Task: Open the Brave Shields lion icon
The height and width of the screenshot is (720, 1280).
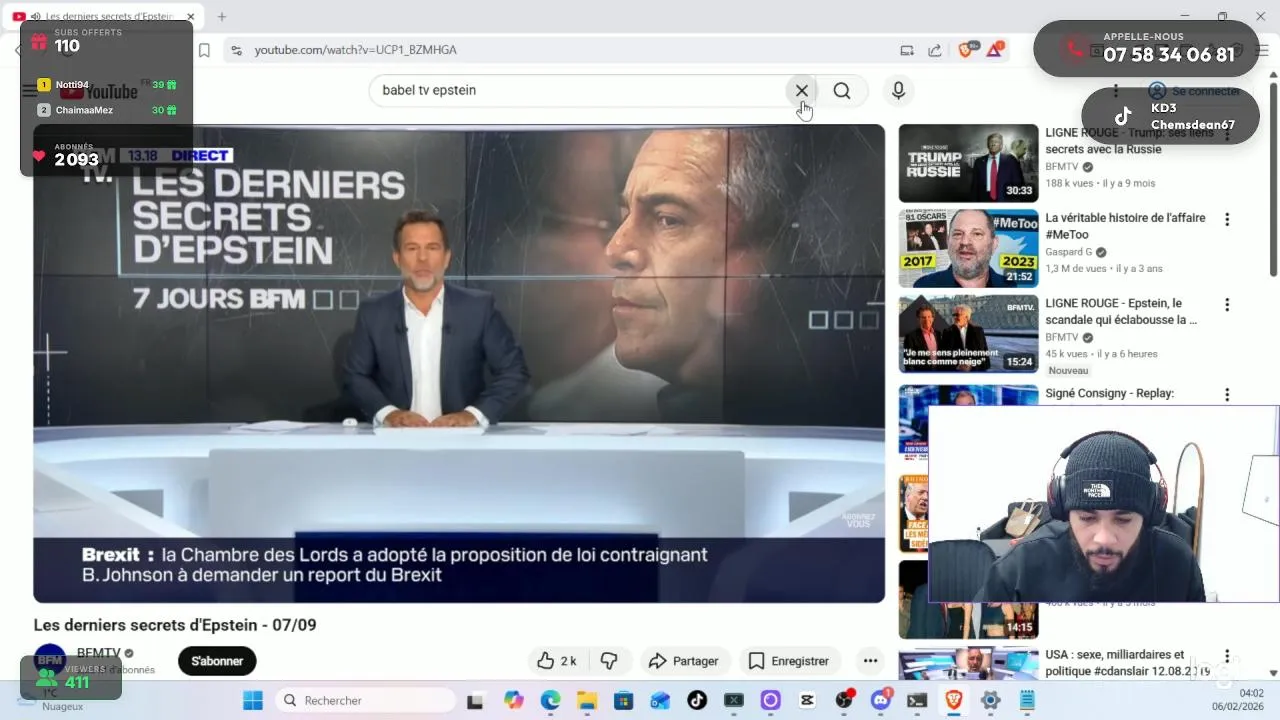Action: click(966, 50)
